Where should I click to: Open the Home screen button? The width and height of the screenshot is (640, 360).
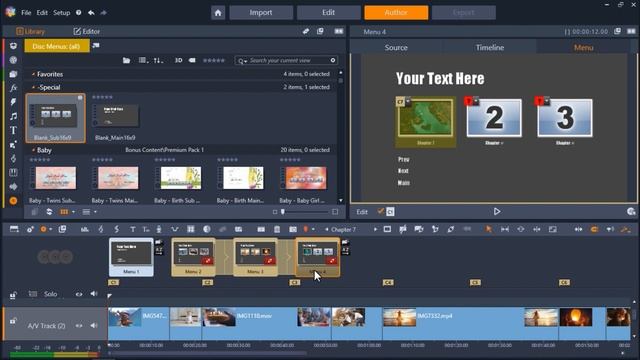click(x=218, y=13)
